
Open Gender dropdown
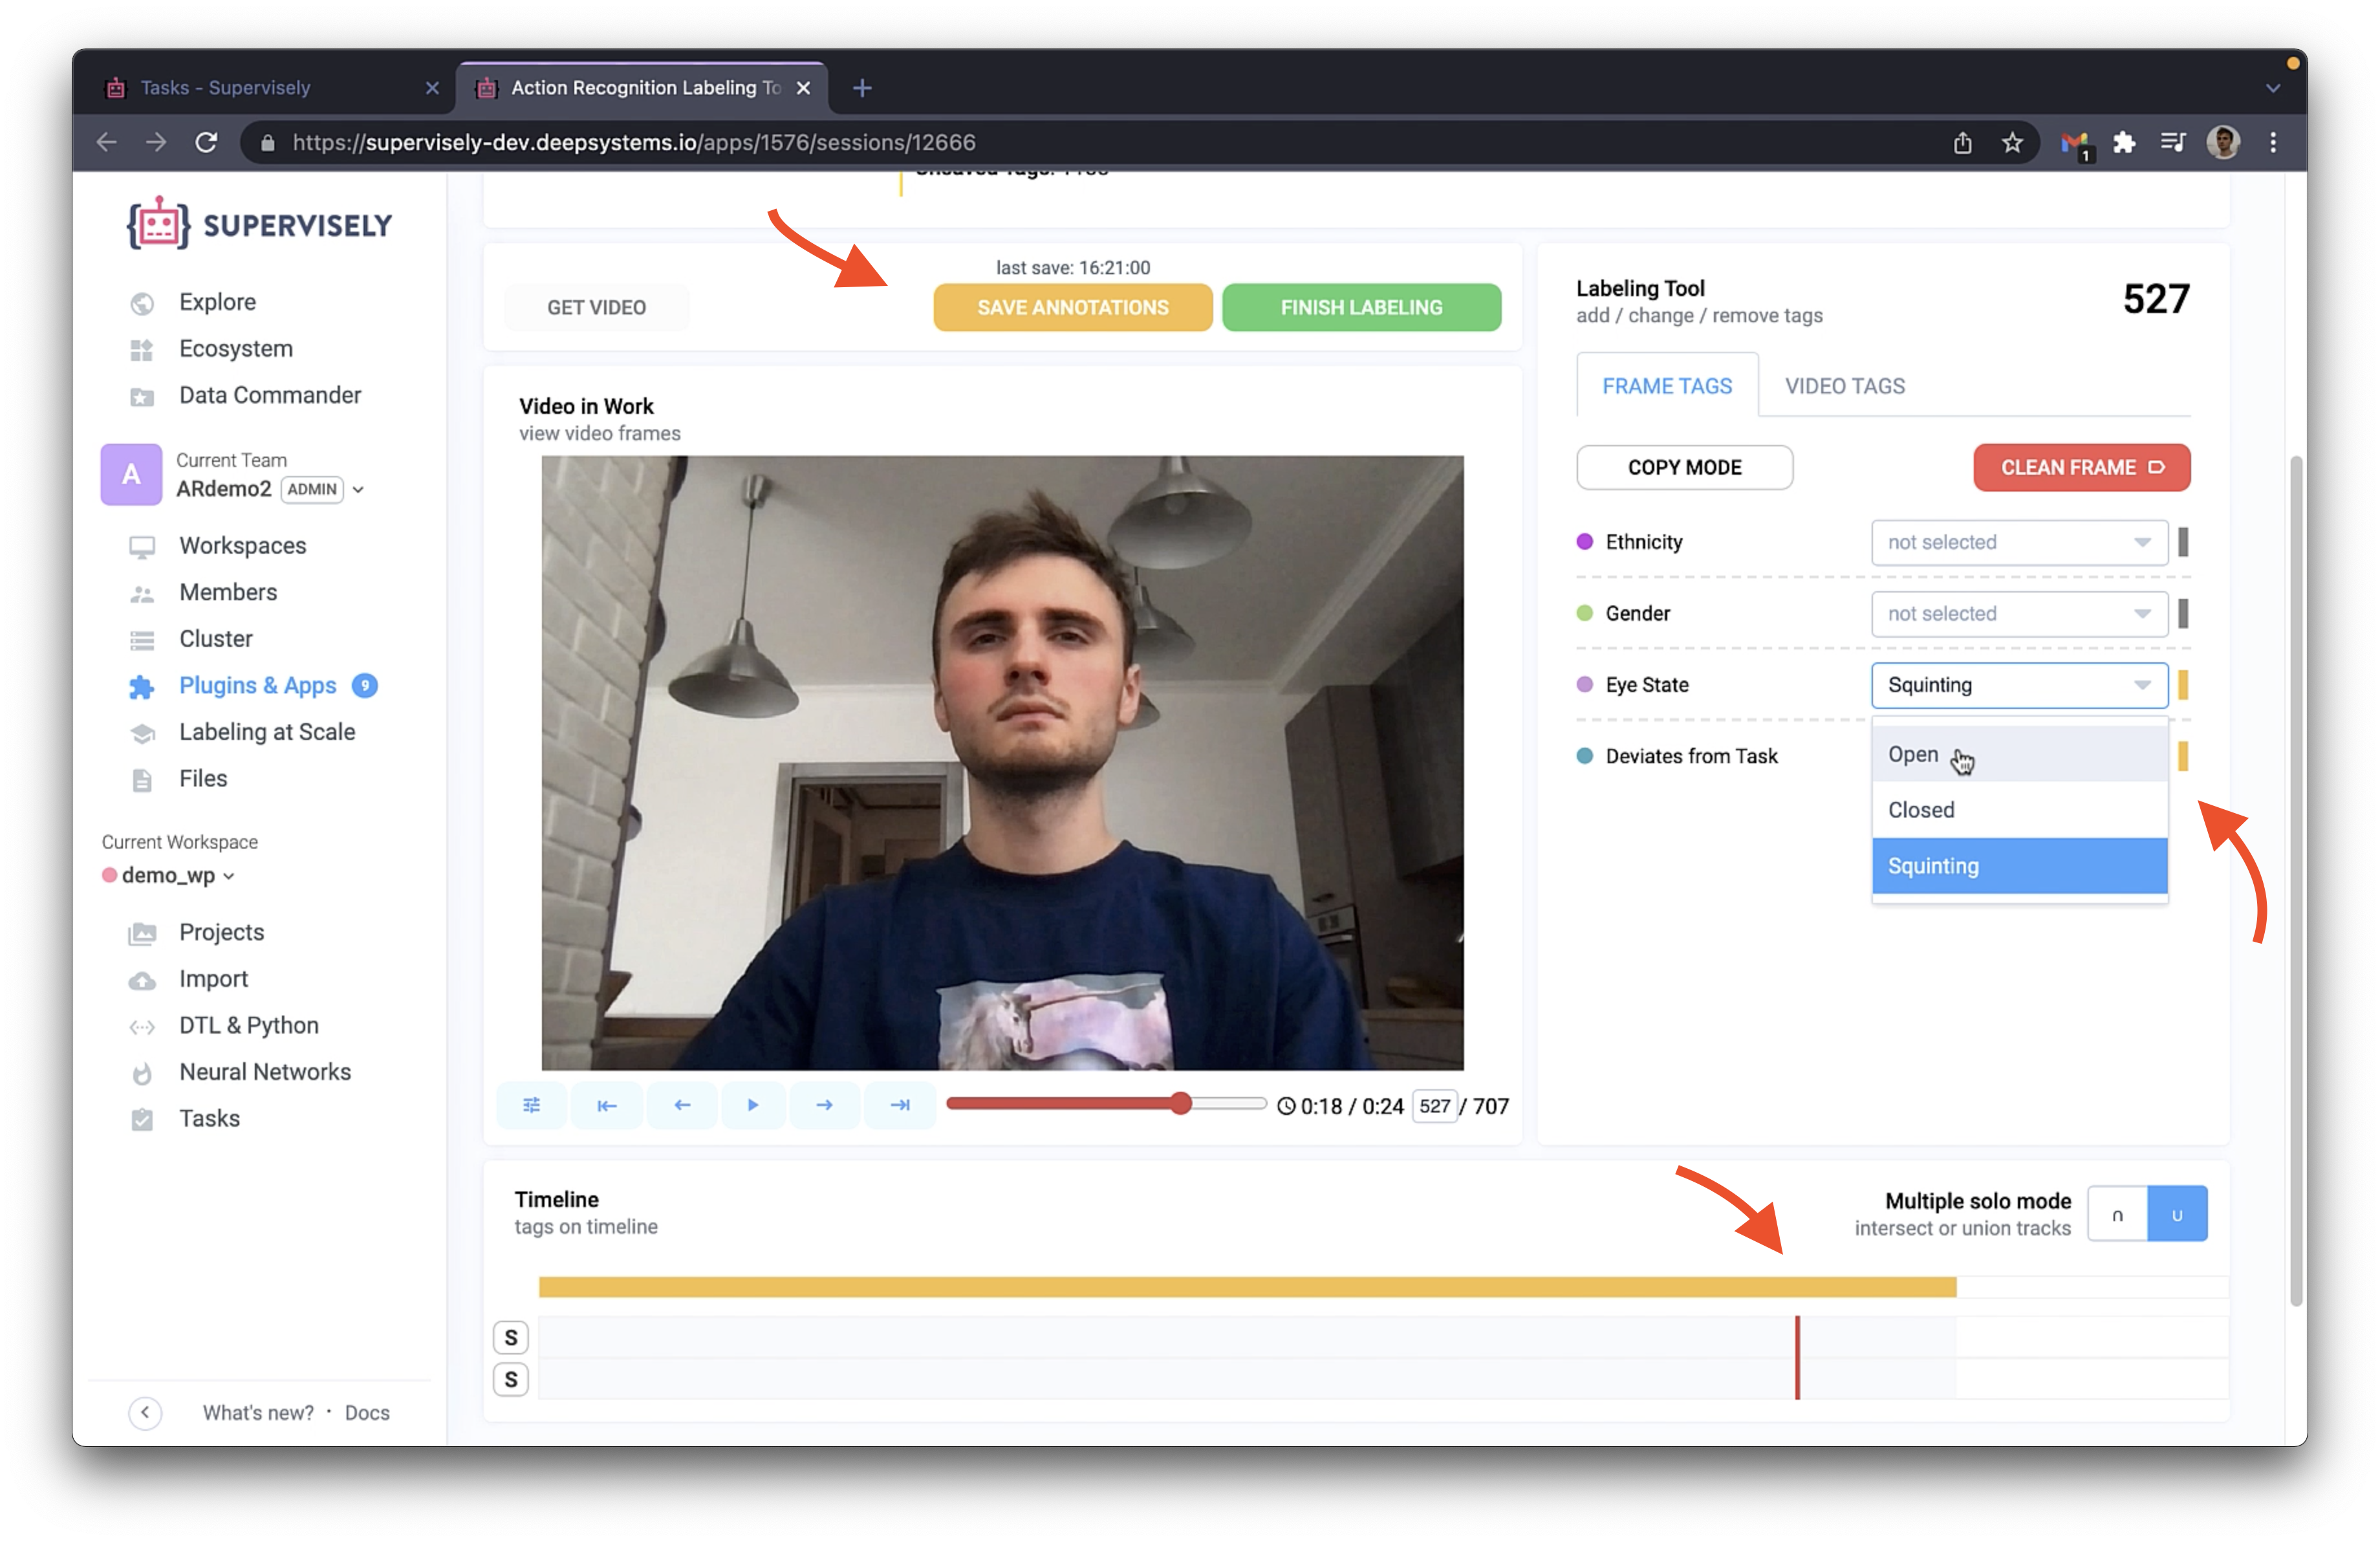pos(2019,613)
